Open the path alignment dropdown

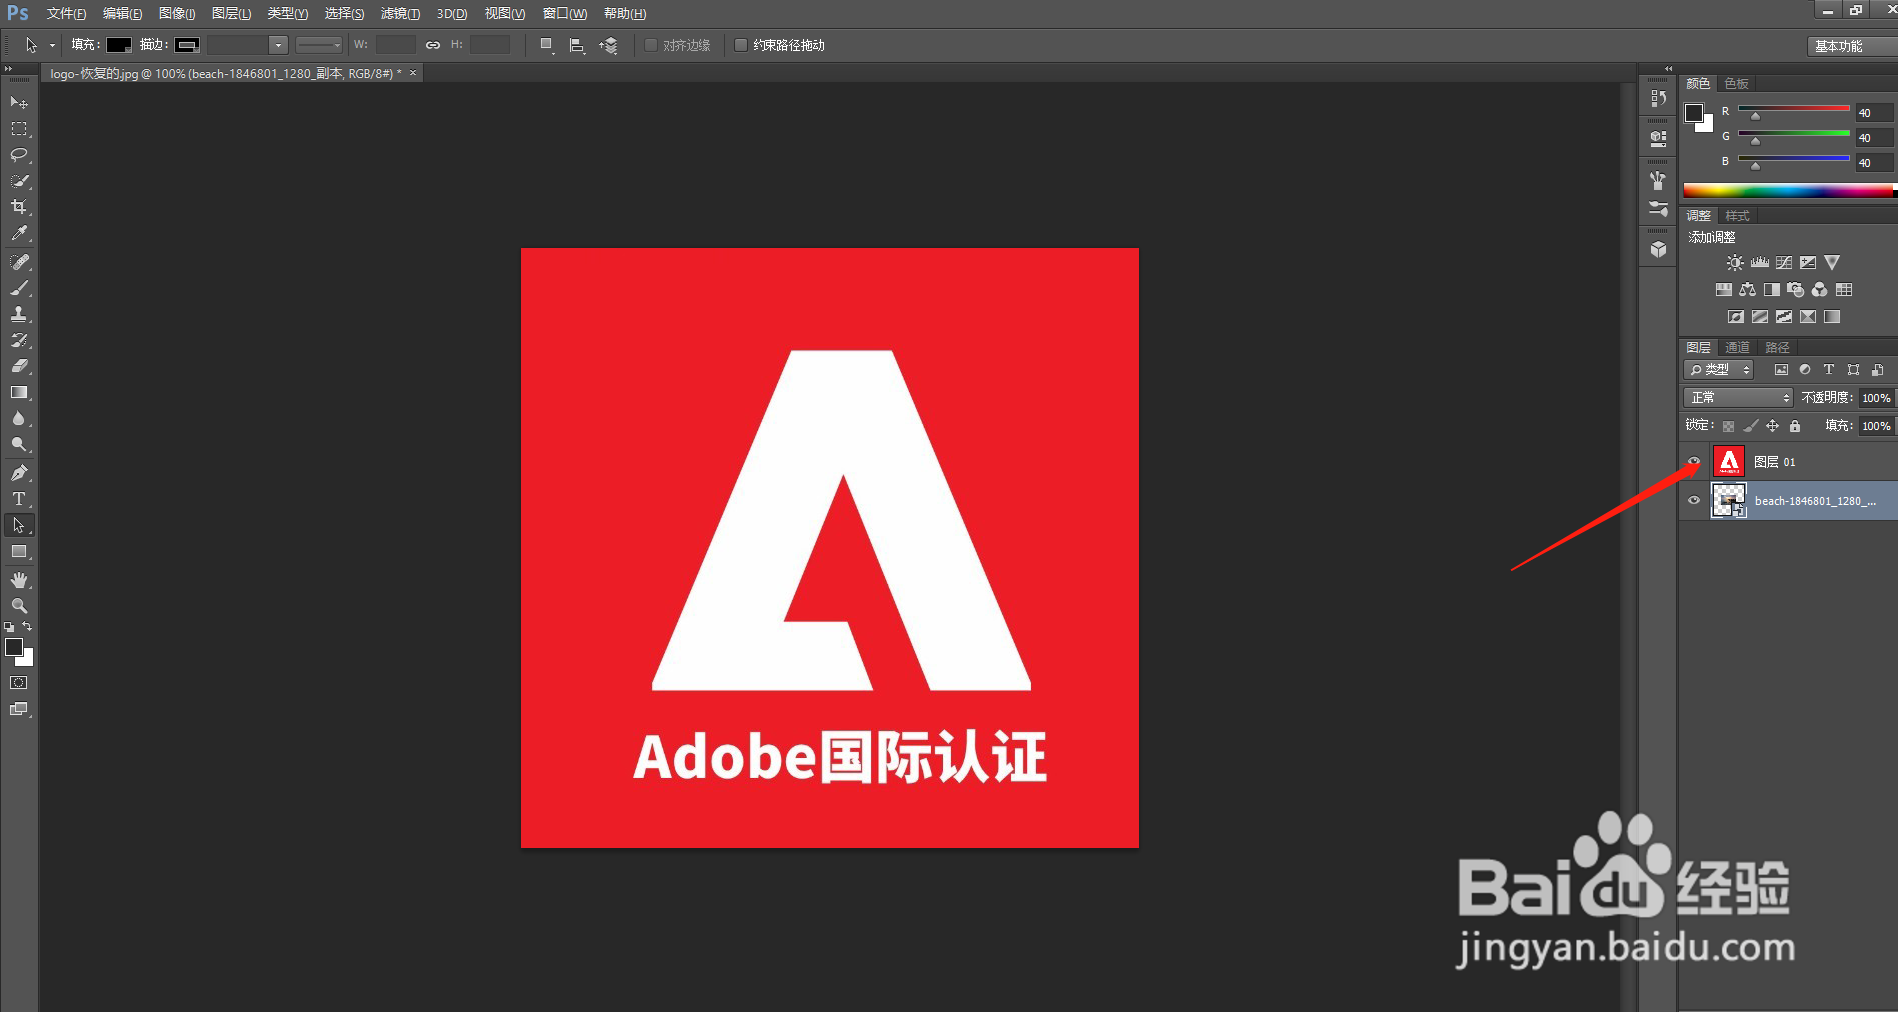tap(577, 45)
